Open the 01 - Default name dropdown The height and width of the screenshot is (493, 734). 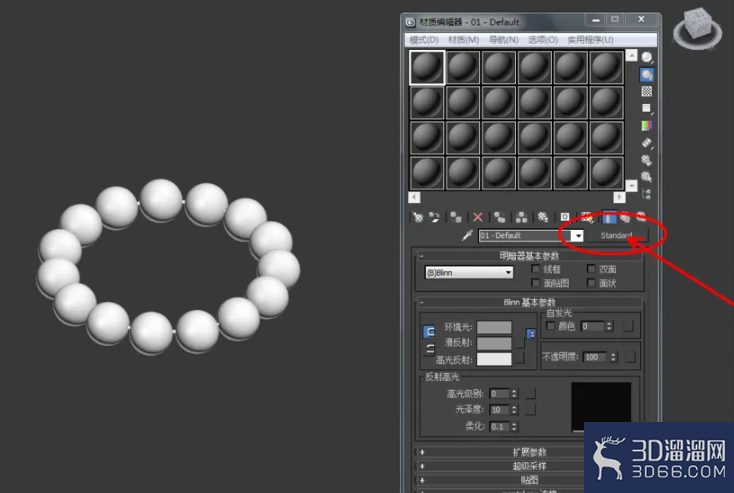point(579,235)
